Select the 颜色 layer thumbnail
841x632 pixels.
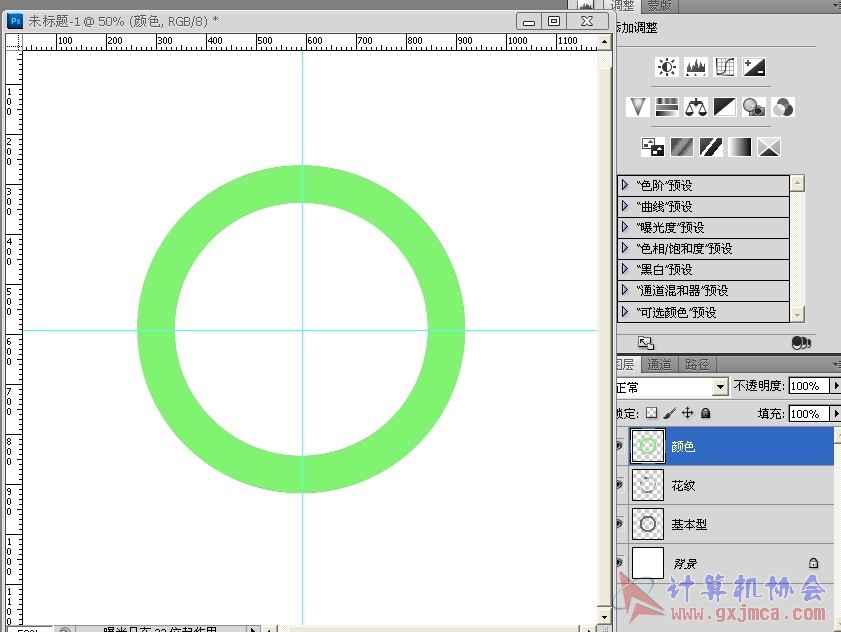click(x=647, y=446)
